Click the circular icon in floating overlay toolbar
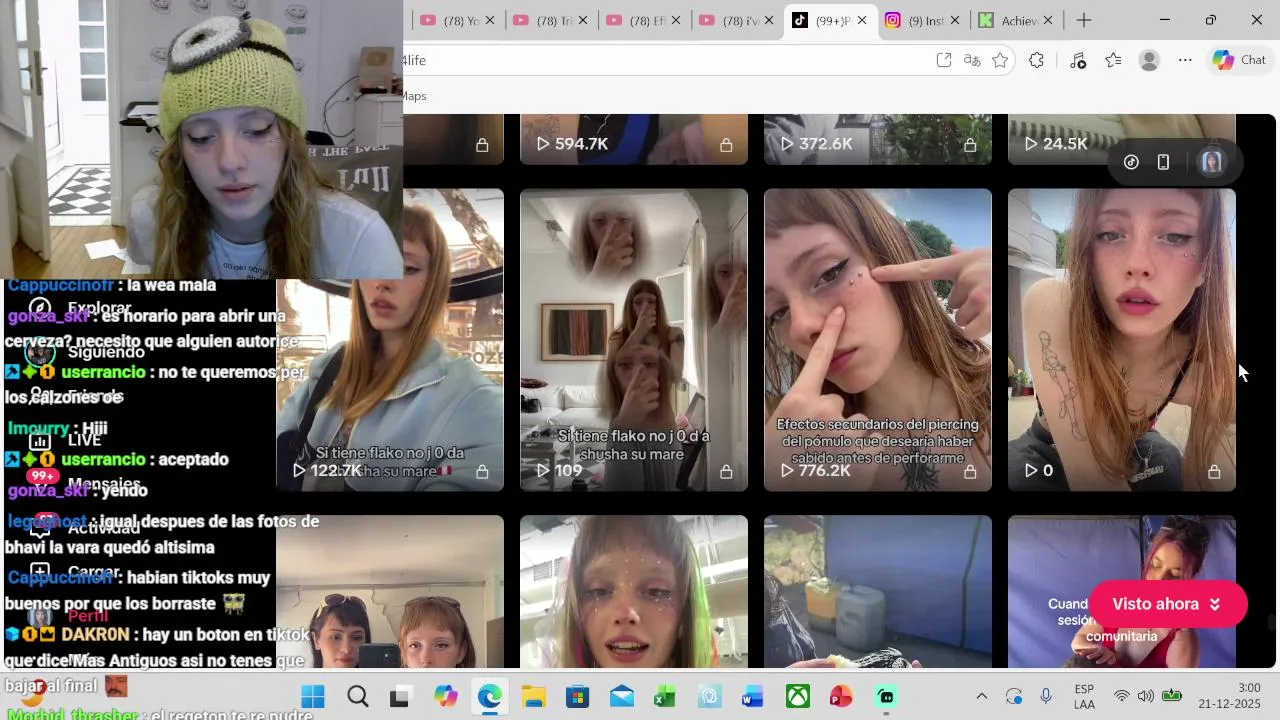 (1131, 162)
